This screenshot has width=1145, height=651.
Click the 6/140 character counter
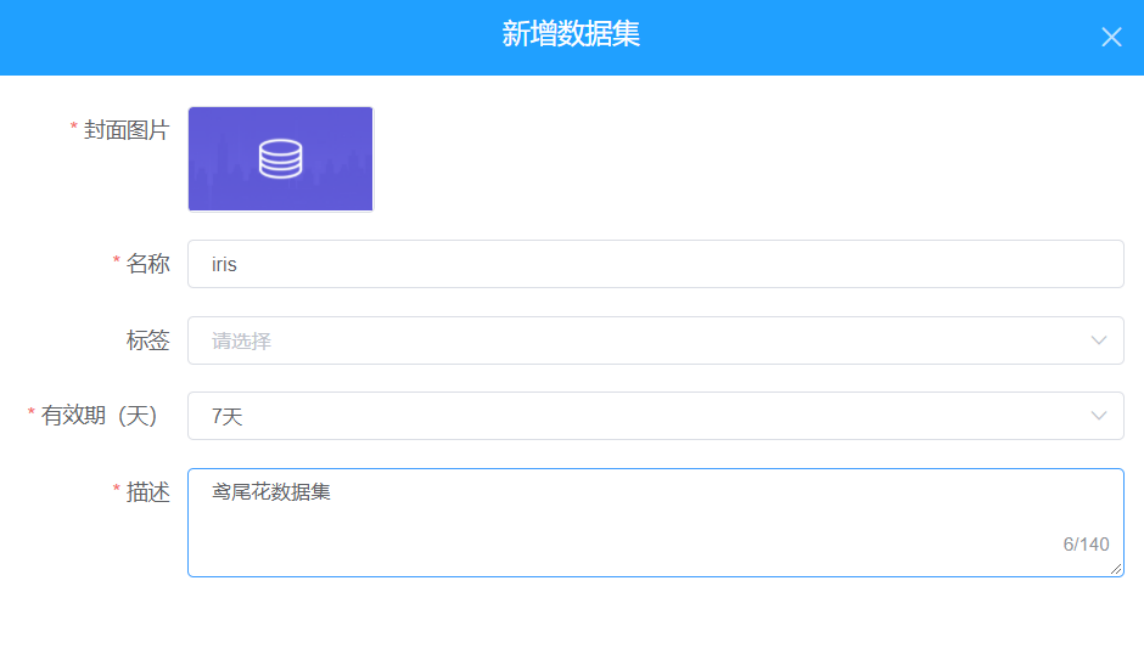pyautogui.click(x=1086, y=545)
